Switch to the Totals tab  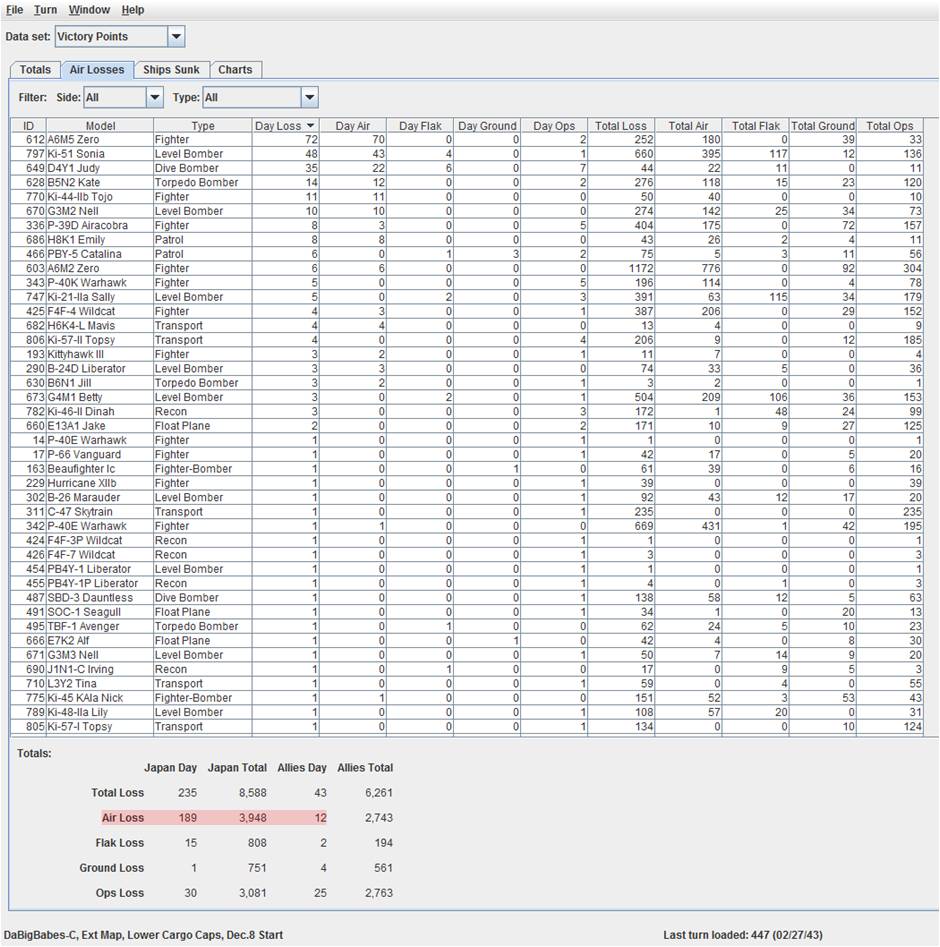coord(35,69)
